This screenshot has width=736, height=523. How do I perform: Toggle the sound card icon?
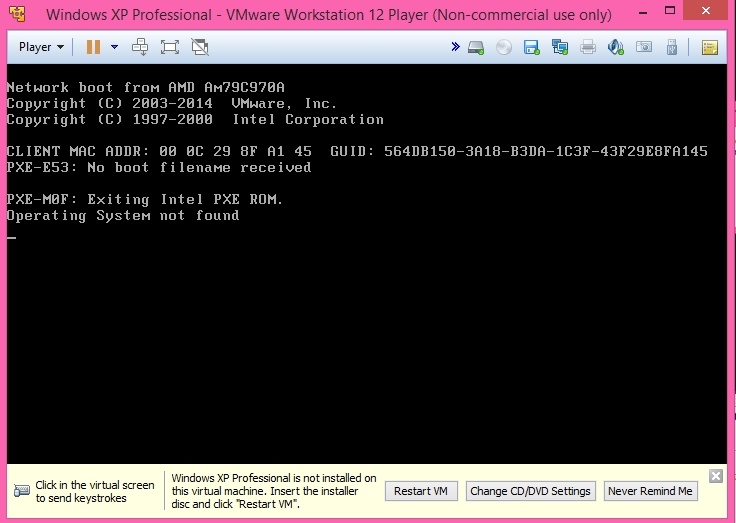[615, 47]
